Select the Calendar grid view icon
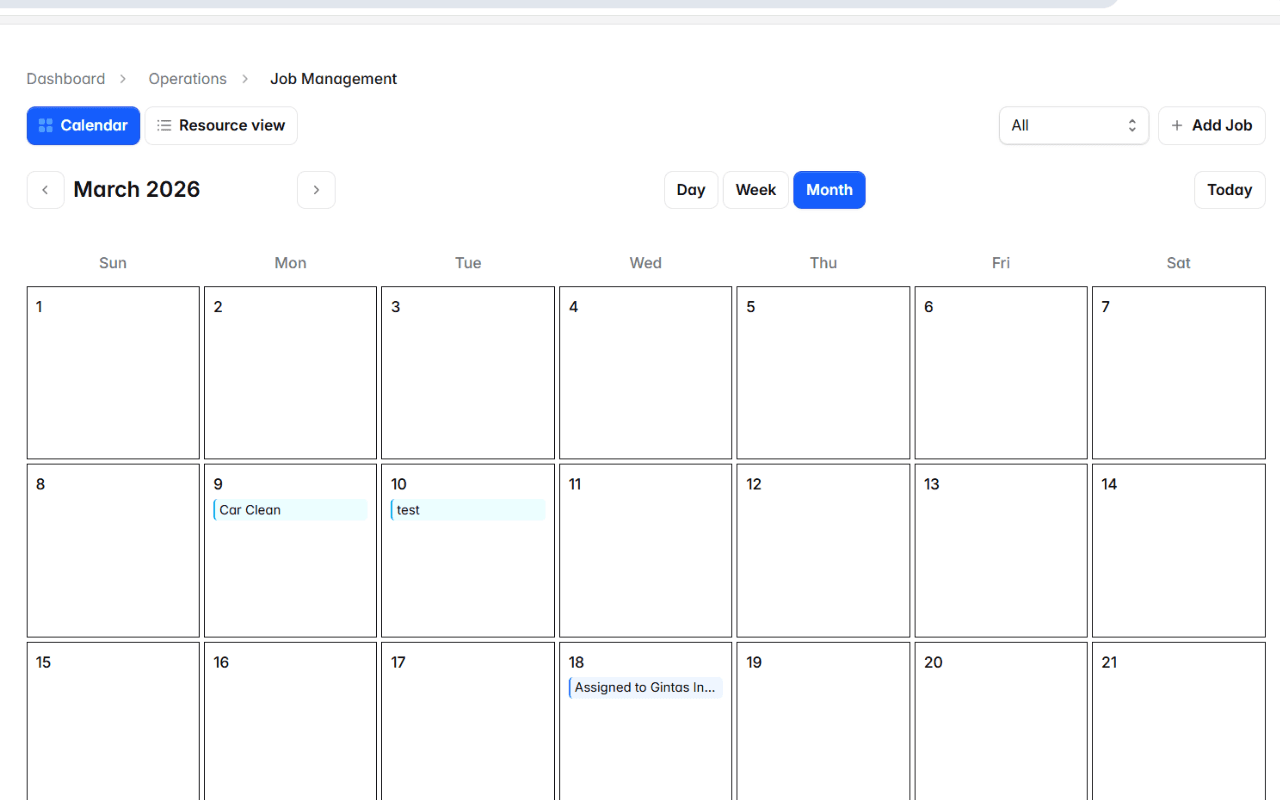Image resolution: width=1280 pixels, height=800 pixels. coord(46,125)
